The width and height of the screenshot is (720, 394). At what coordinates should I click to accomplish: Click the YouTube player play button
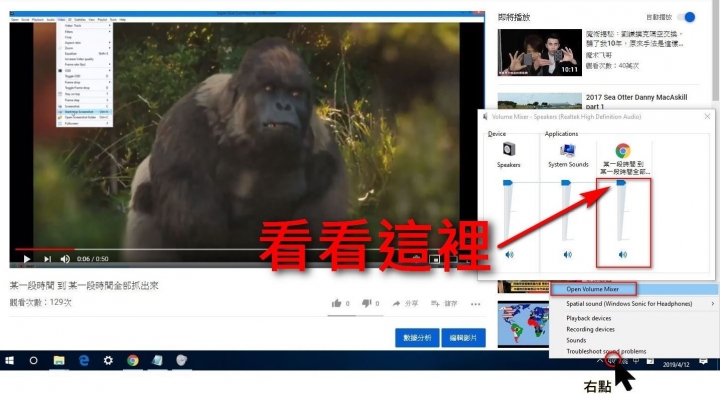27,259
